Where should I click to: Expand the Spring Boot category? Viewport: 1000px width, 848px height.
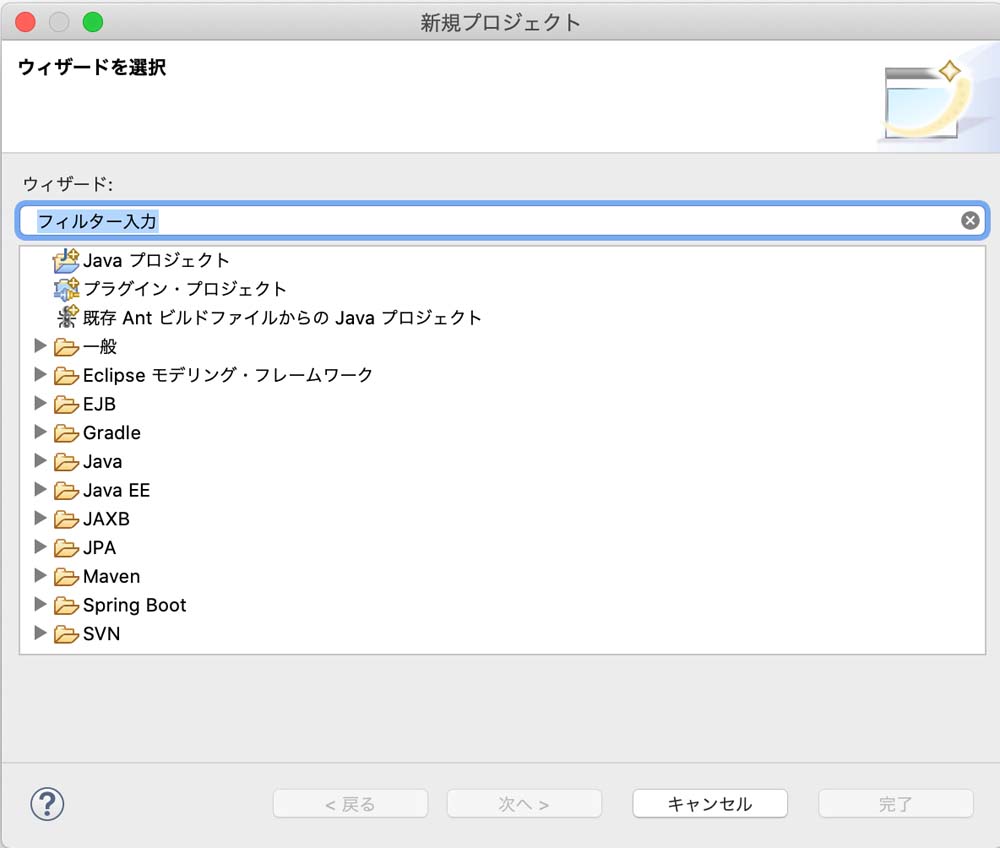(40, 604)
